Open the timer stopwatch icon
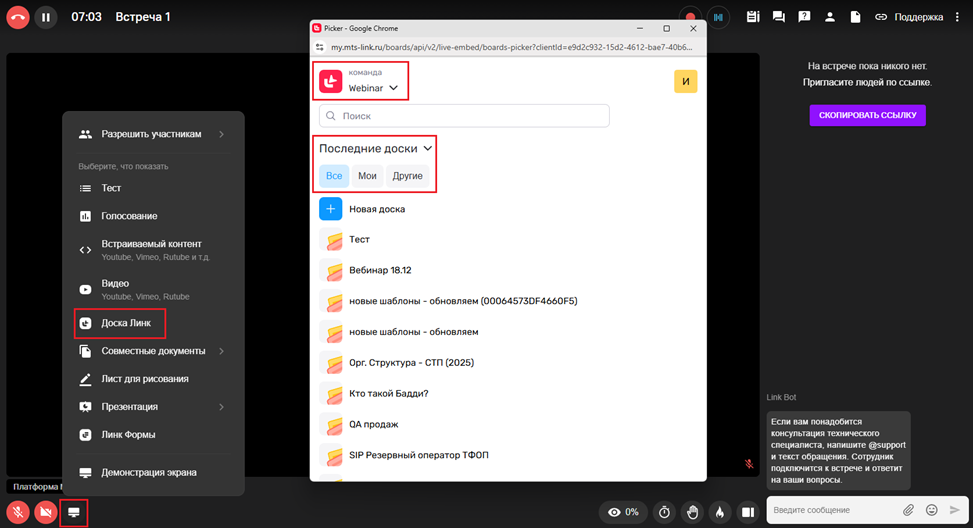The image size is (973, 528). [665, 512]
